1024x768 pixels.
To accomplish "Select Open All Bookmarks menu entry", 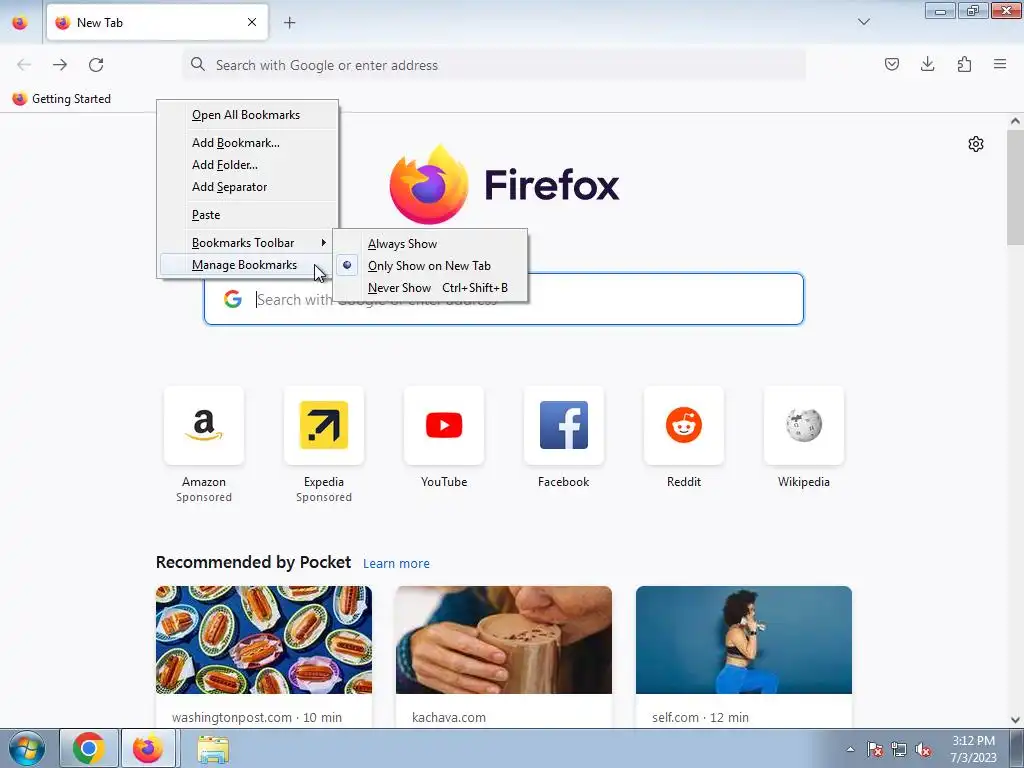I will point(248,115).
